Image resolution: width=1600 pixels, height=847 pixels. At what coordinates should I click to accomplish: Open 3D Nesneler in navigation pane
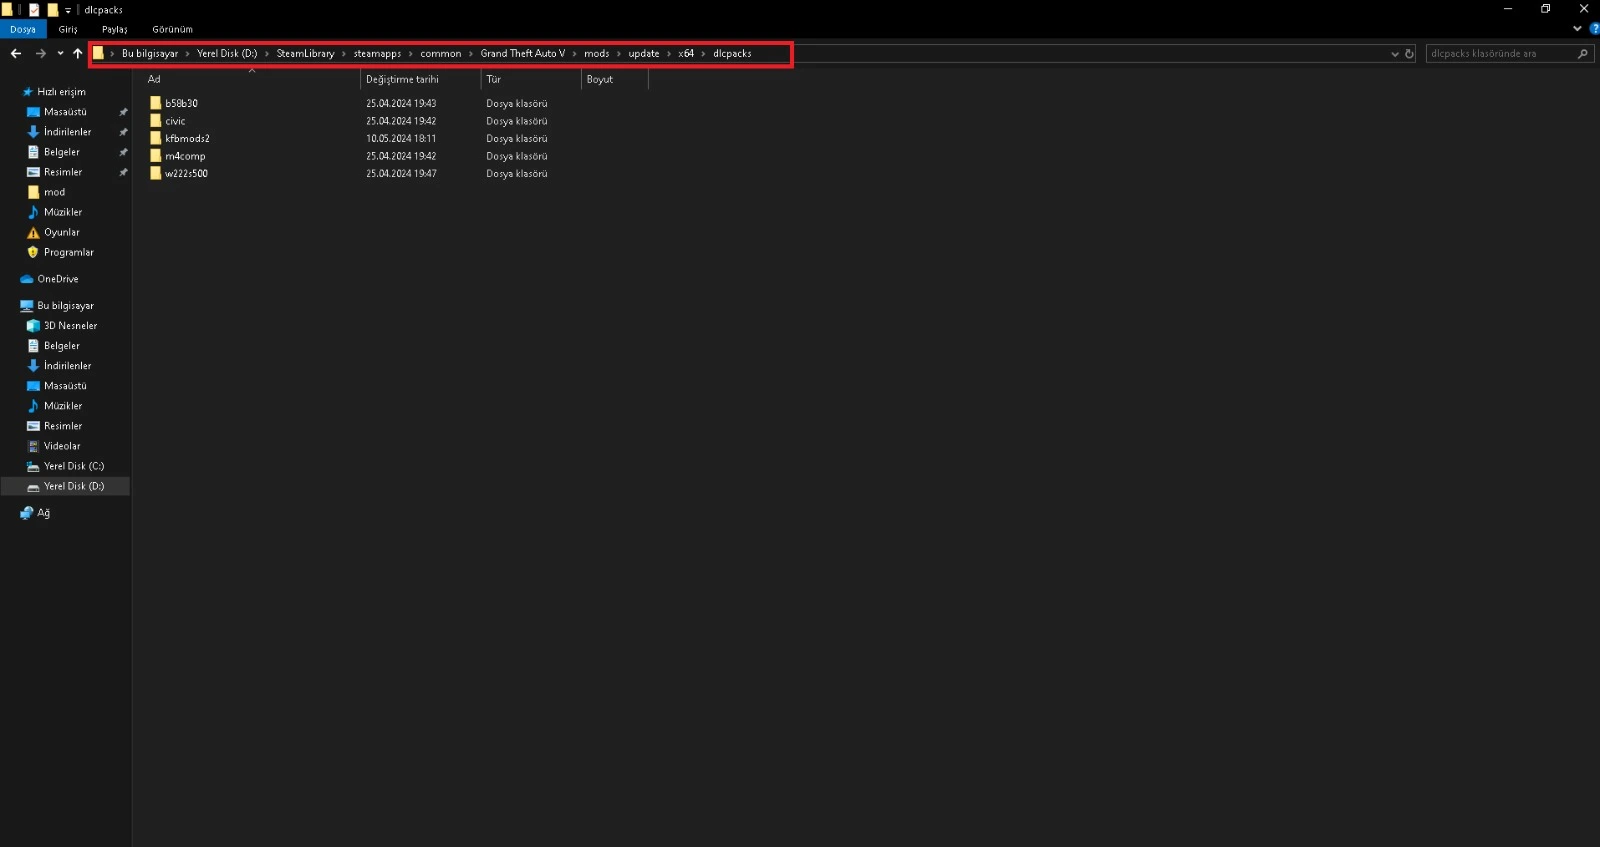pyautogui.click(x=70, y=326)
